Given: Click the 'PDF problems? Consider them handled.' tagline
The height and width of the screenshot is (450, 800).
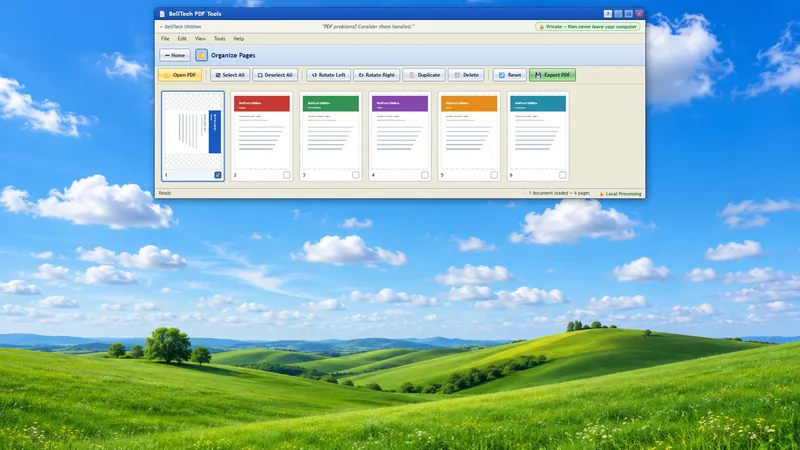Looking at the screenshot, I should 368,27.
